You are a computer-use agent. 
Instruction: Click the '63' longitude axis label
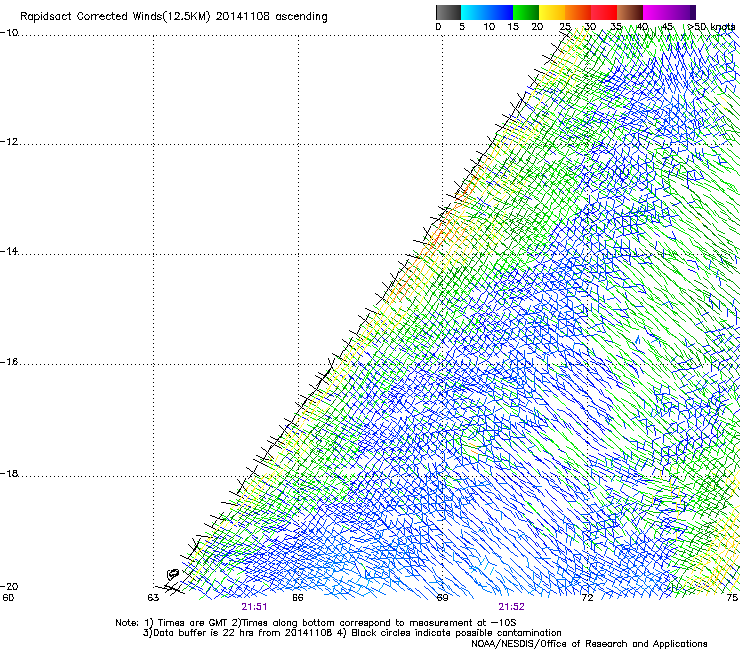point(153,598)
